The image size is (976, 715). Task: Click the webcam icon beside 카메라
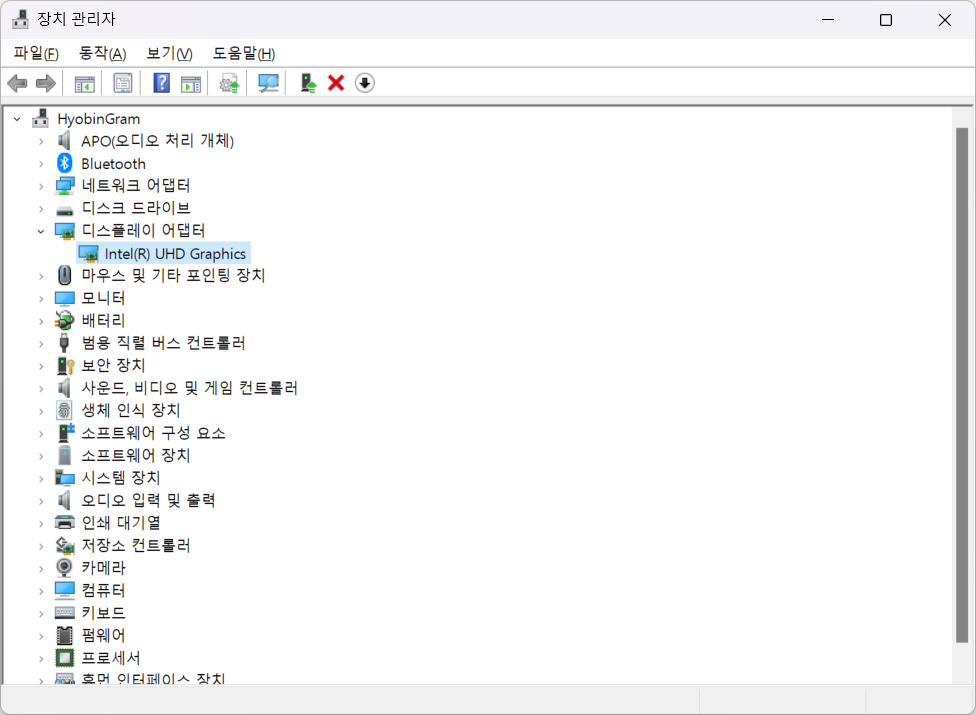coord(64,568)
